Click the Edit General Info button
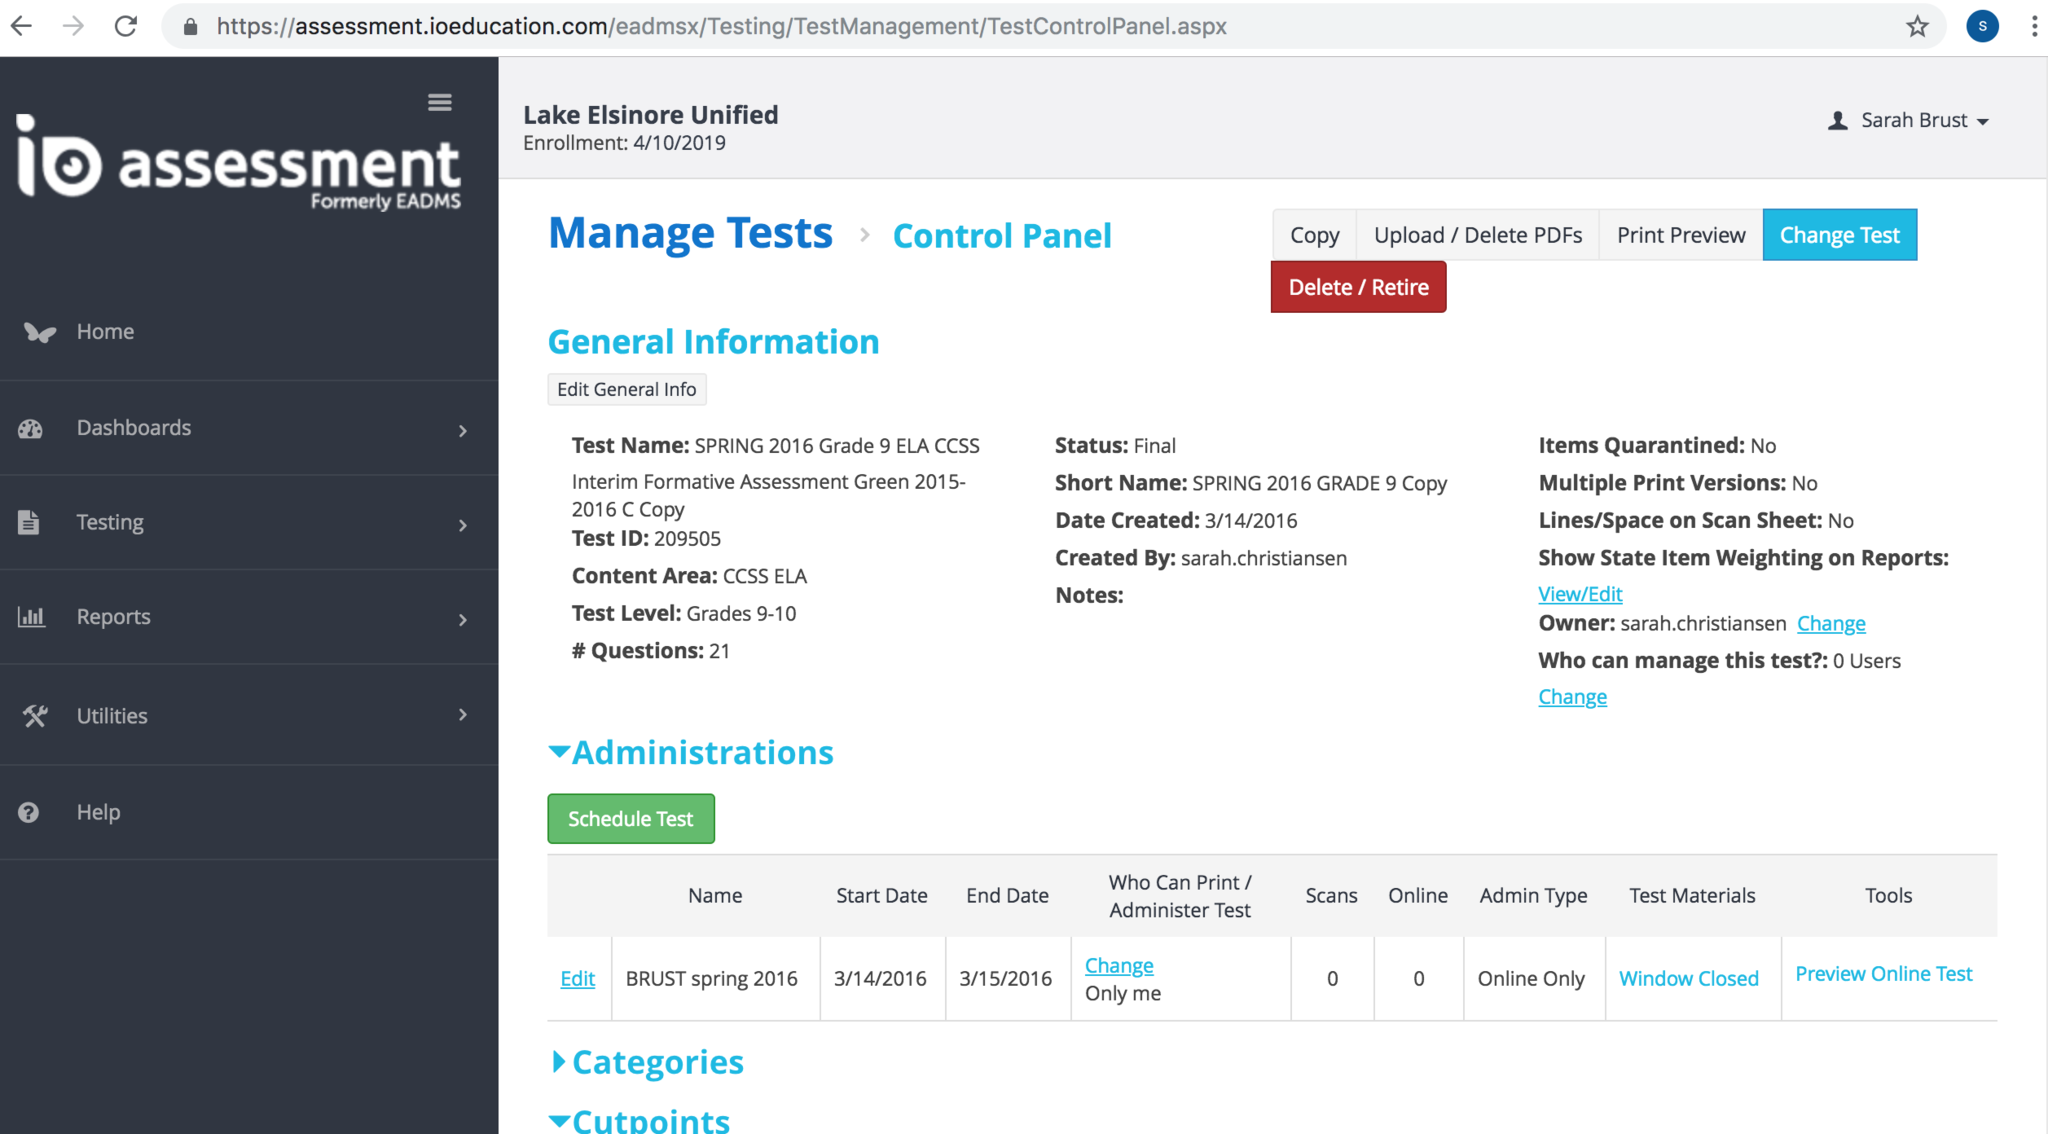 point(626,390)
